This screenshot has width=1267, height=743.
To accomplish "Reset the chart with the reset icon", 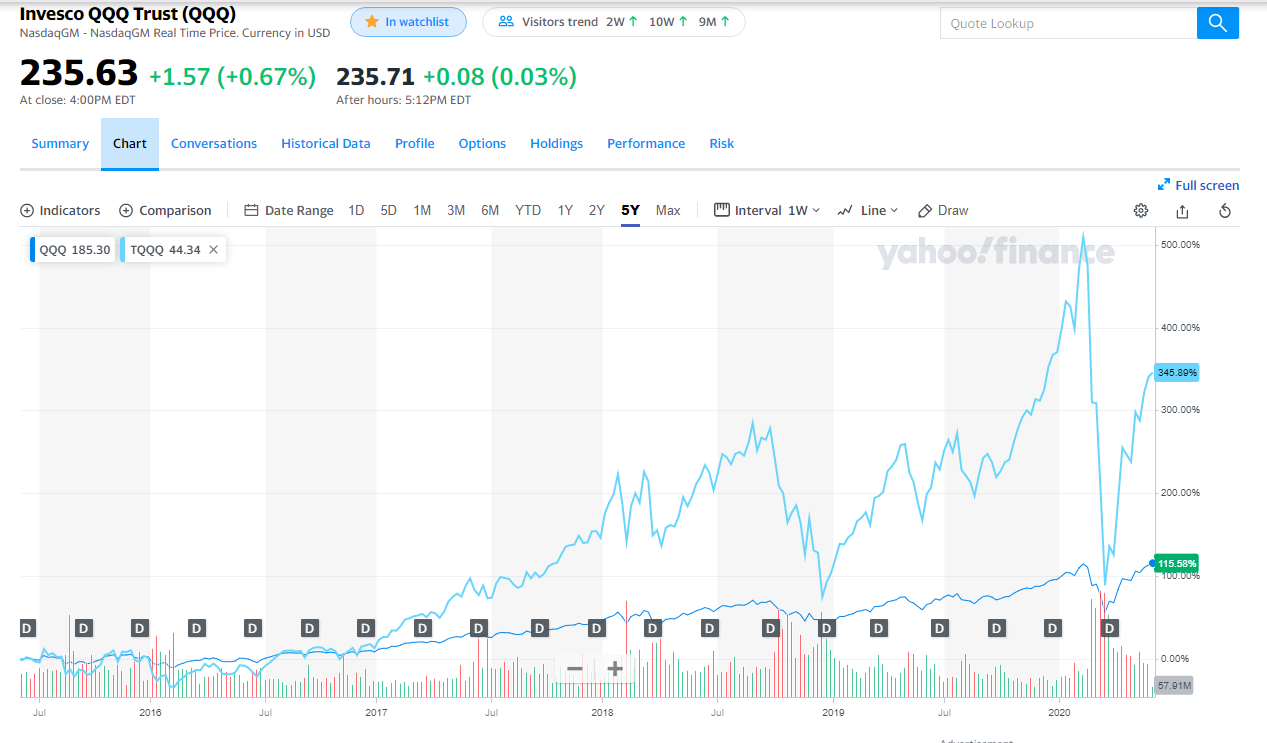I will [x=1225, y=211].
